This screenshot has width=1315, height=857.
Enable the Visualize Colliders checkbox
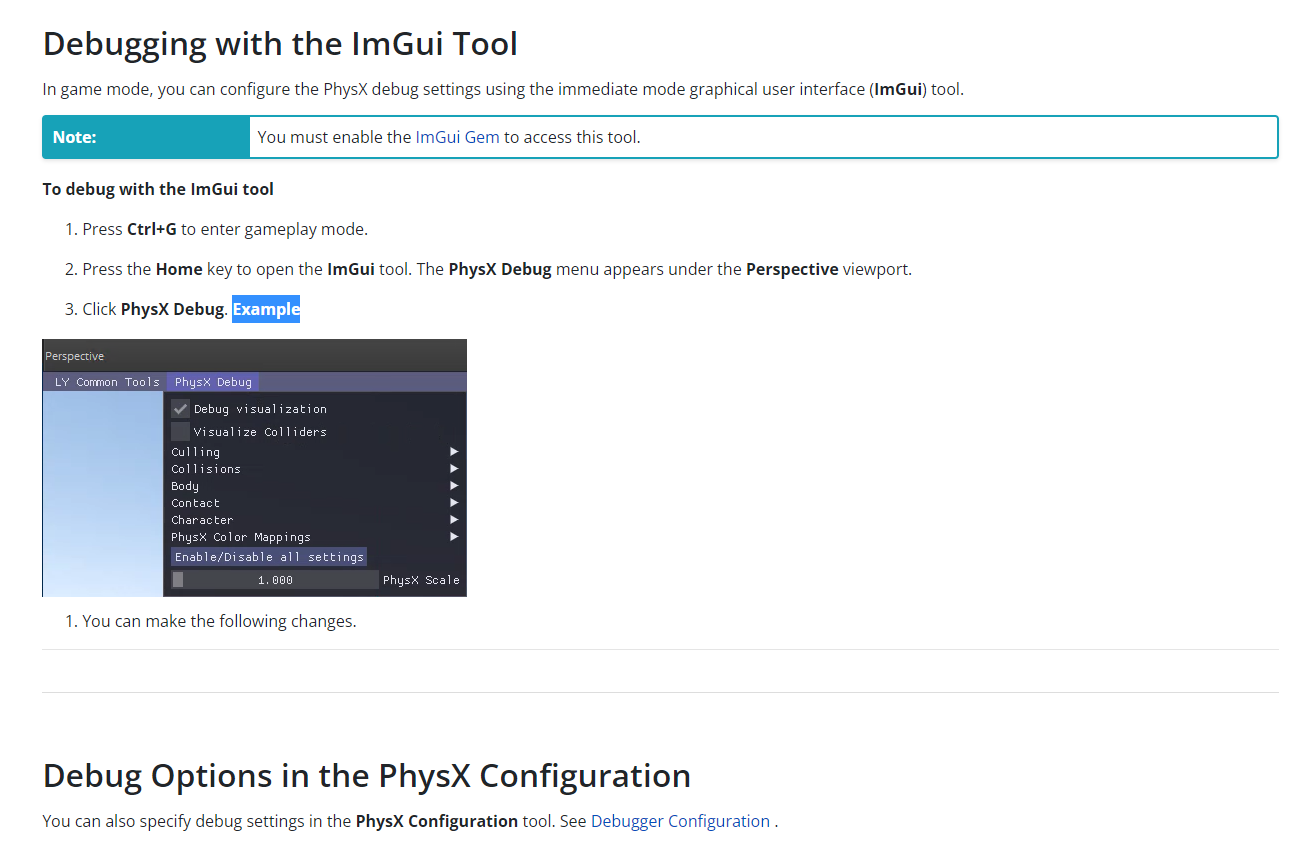click(179, 431)
